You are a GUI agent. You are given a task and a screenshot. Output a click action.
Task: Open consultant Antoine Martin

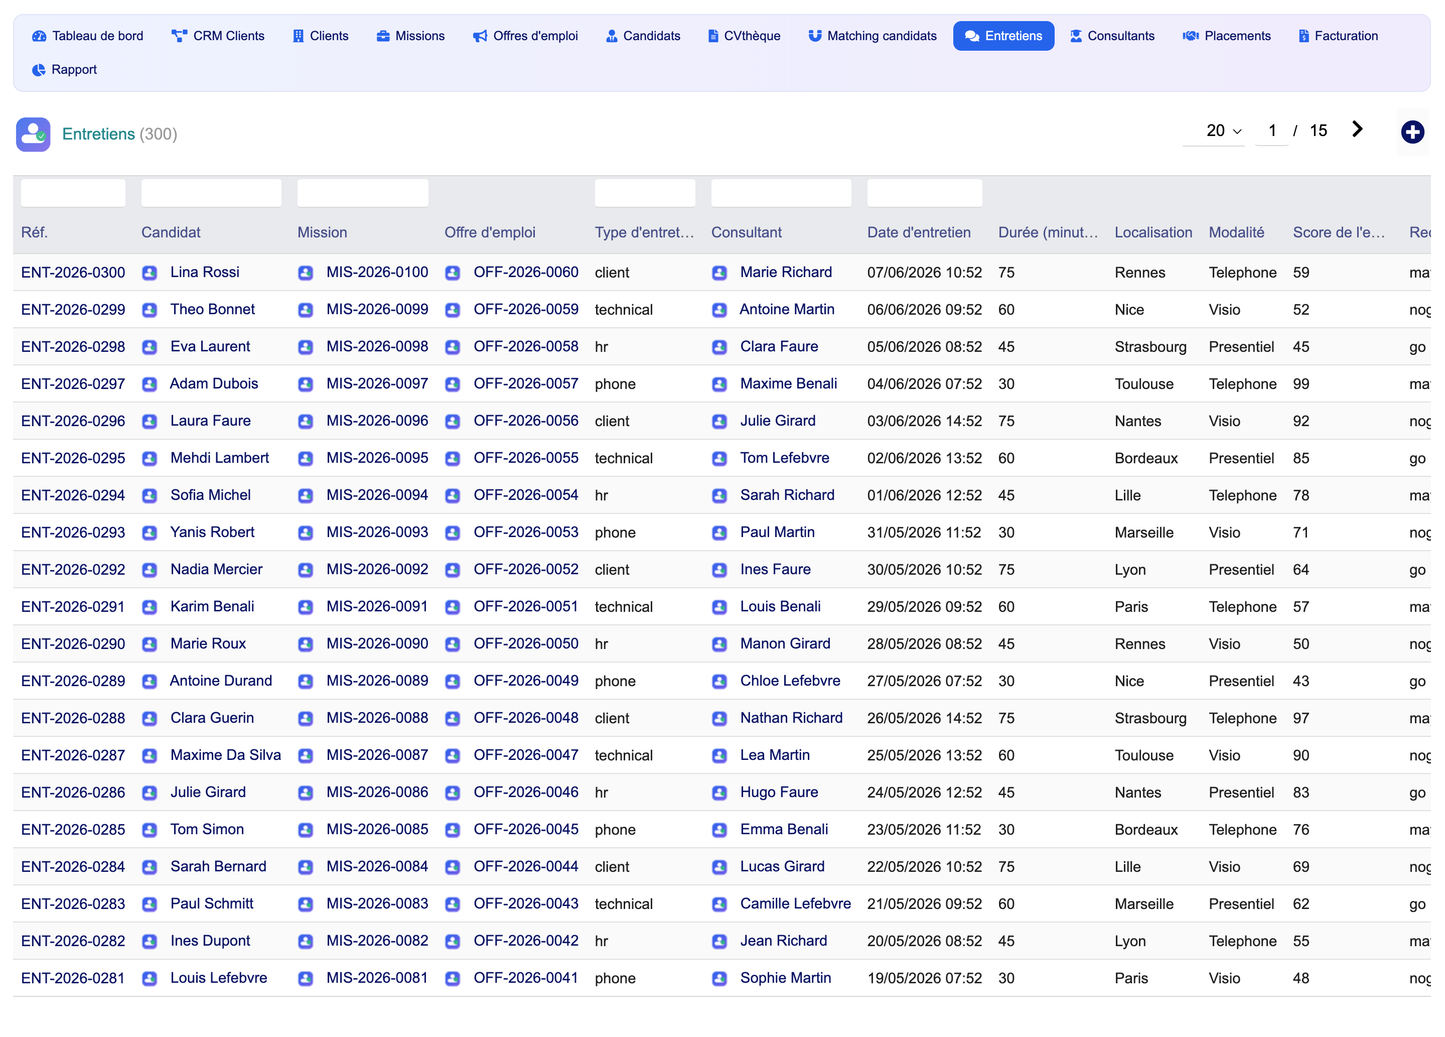click(x=787, y=309)
